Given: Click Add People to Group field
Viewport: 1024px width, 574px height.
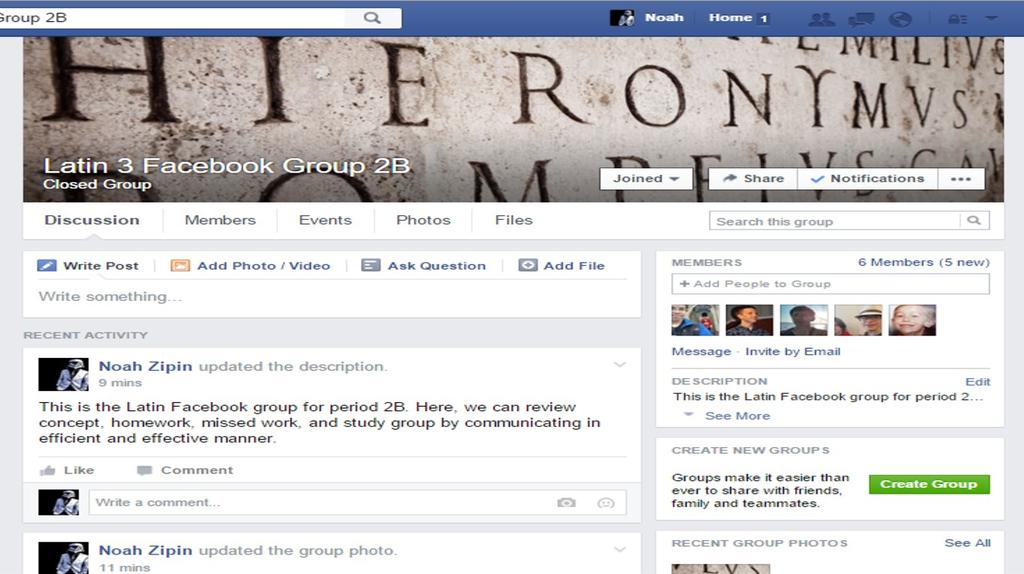Looking at the screenshot, I should point(831,284).
